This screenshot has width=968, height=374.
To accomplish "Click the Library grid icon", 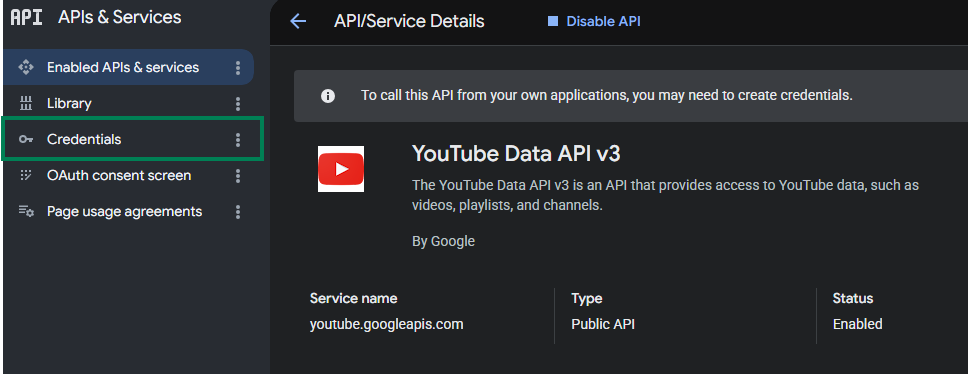I will pos(25,104).
